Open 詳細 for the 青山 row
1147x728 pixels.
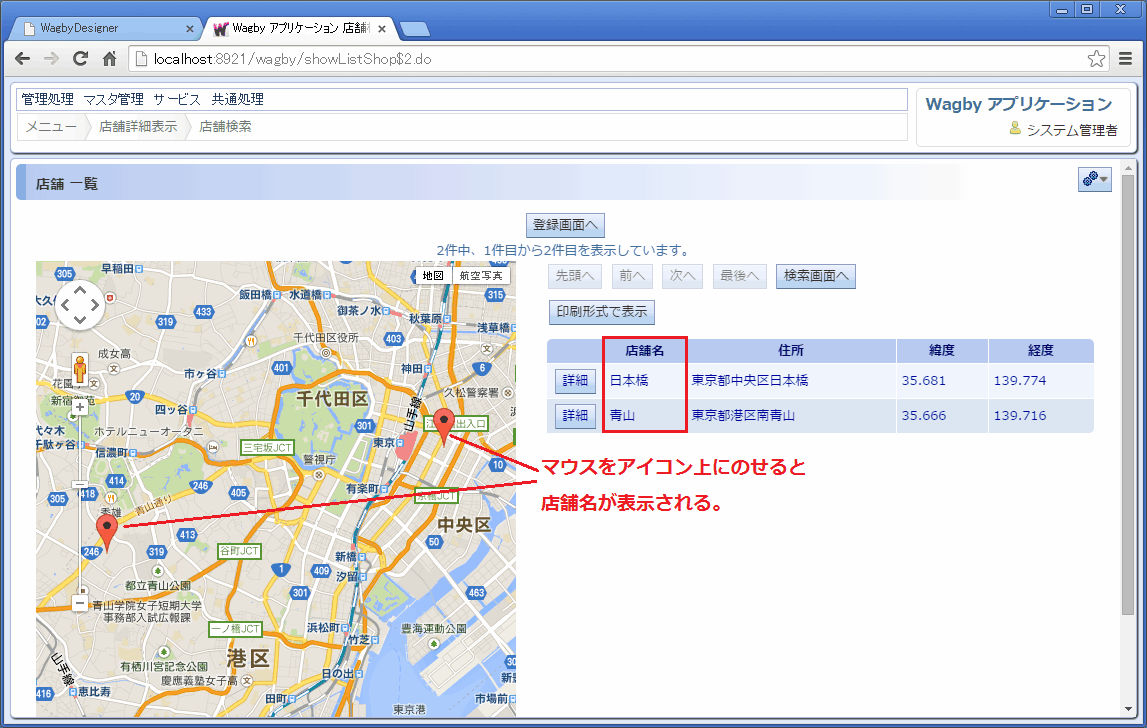click(x=575, y=416)
